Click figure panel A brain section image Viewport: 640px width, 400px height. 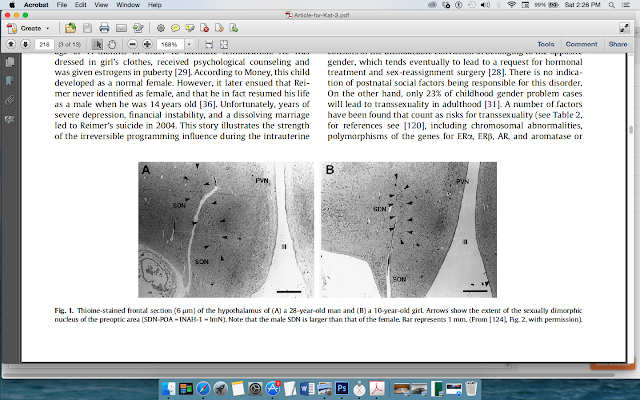[x=226, y=229]
